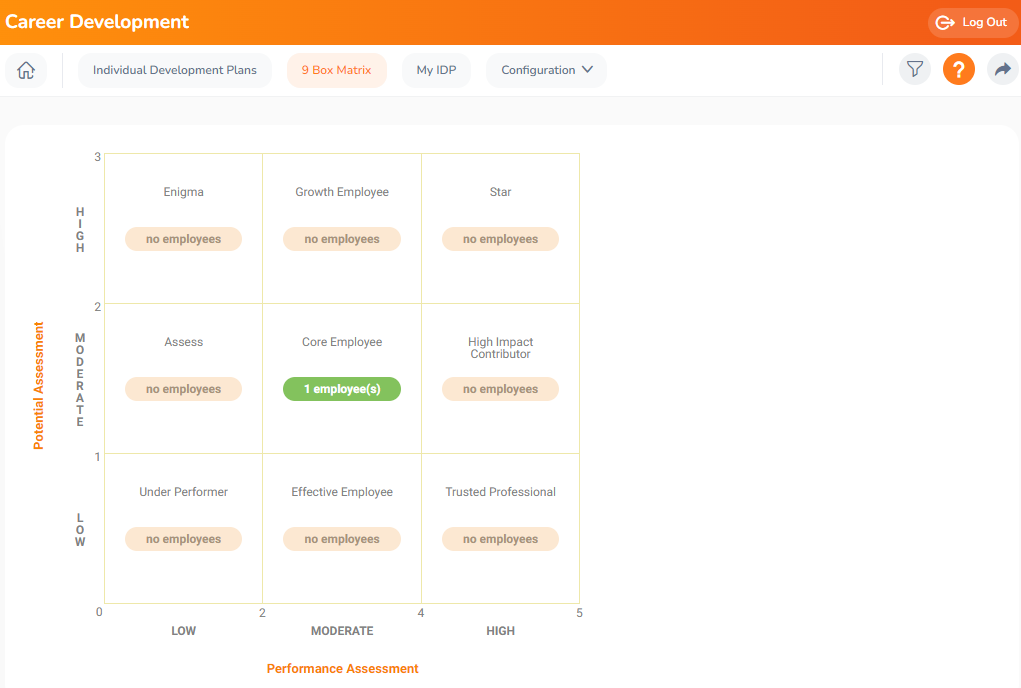Click no employees badge under Growth Employee
1021x688 pixels.
[342, 239]
